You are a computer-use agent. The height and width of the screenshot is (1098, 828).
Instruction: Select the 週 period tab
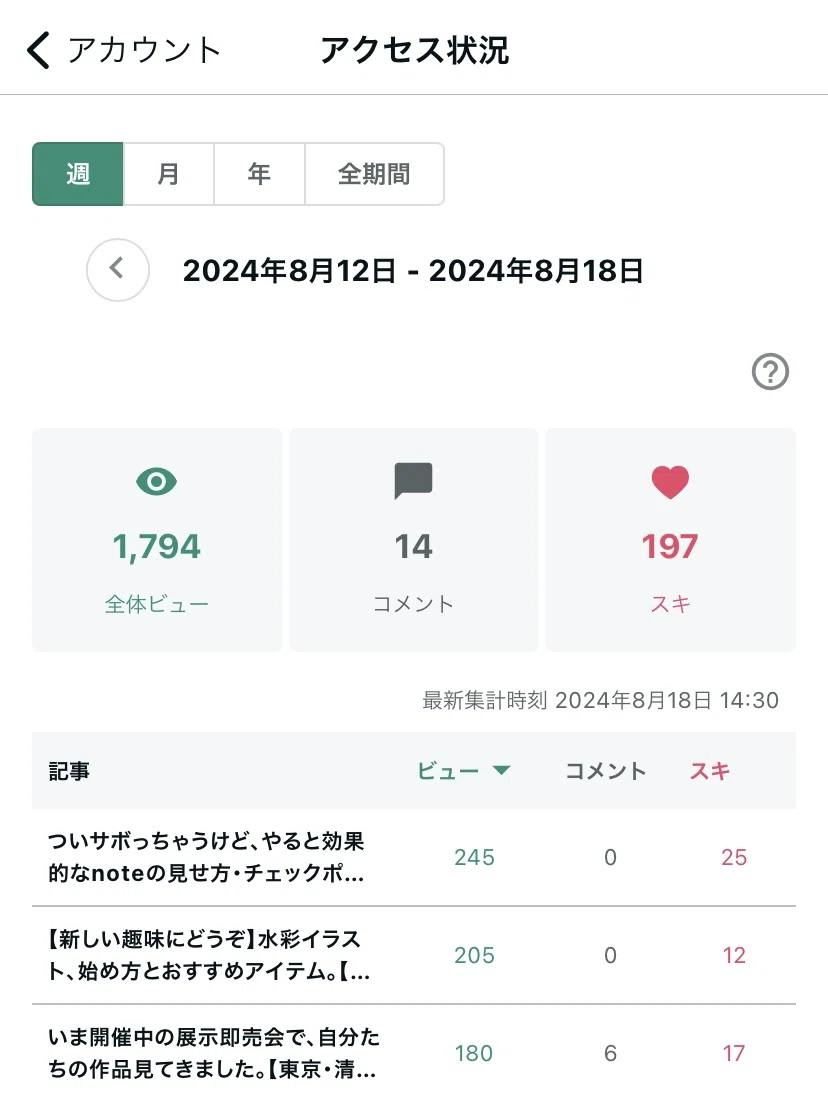pyautogui.click(x=78, y=174)
